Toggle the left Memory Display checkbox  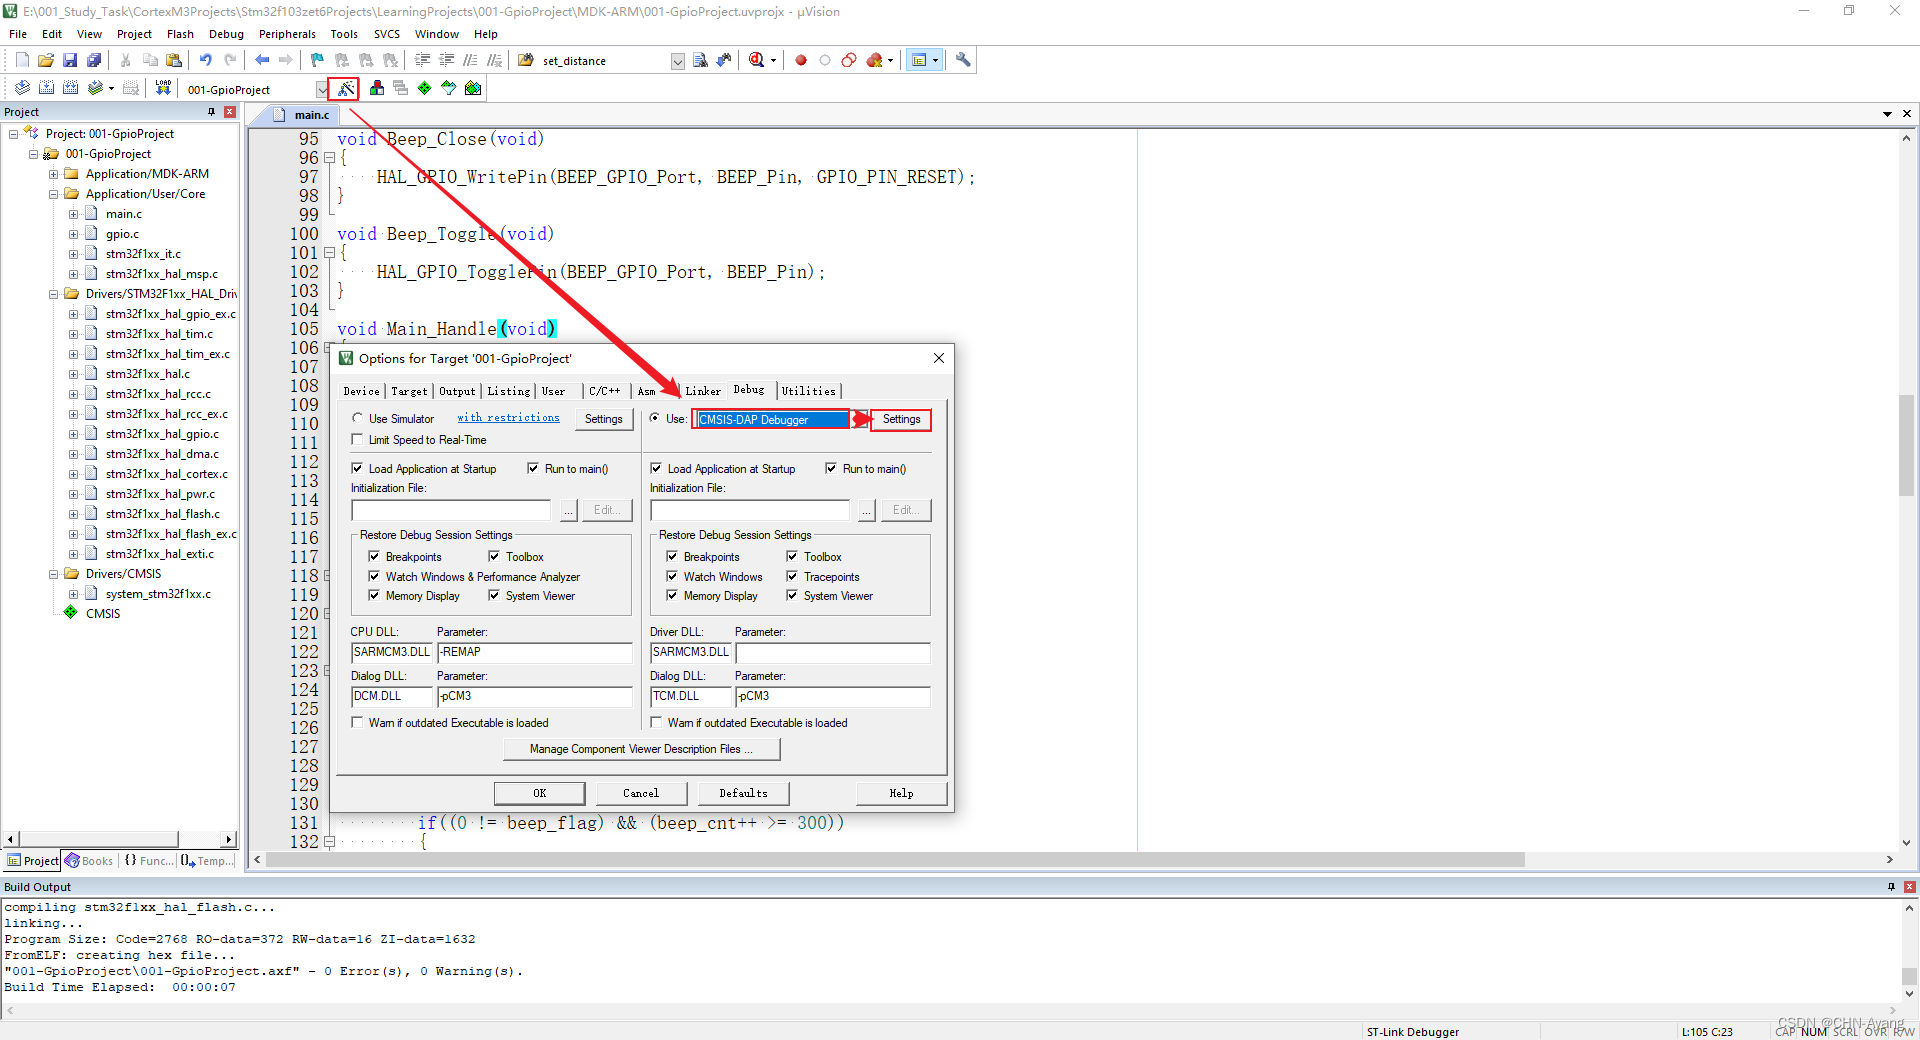[374, 595]
